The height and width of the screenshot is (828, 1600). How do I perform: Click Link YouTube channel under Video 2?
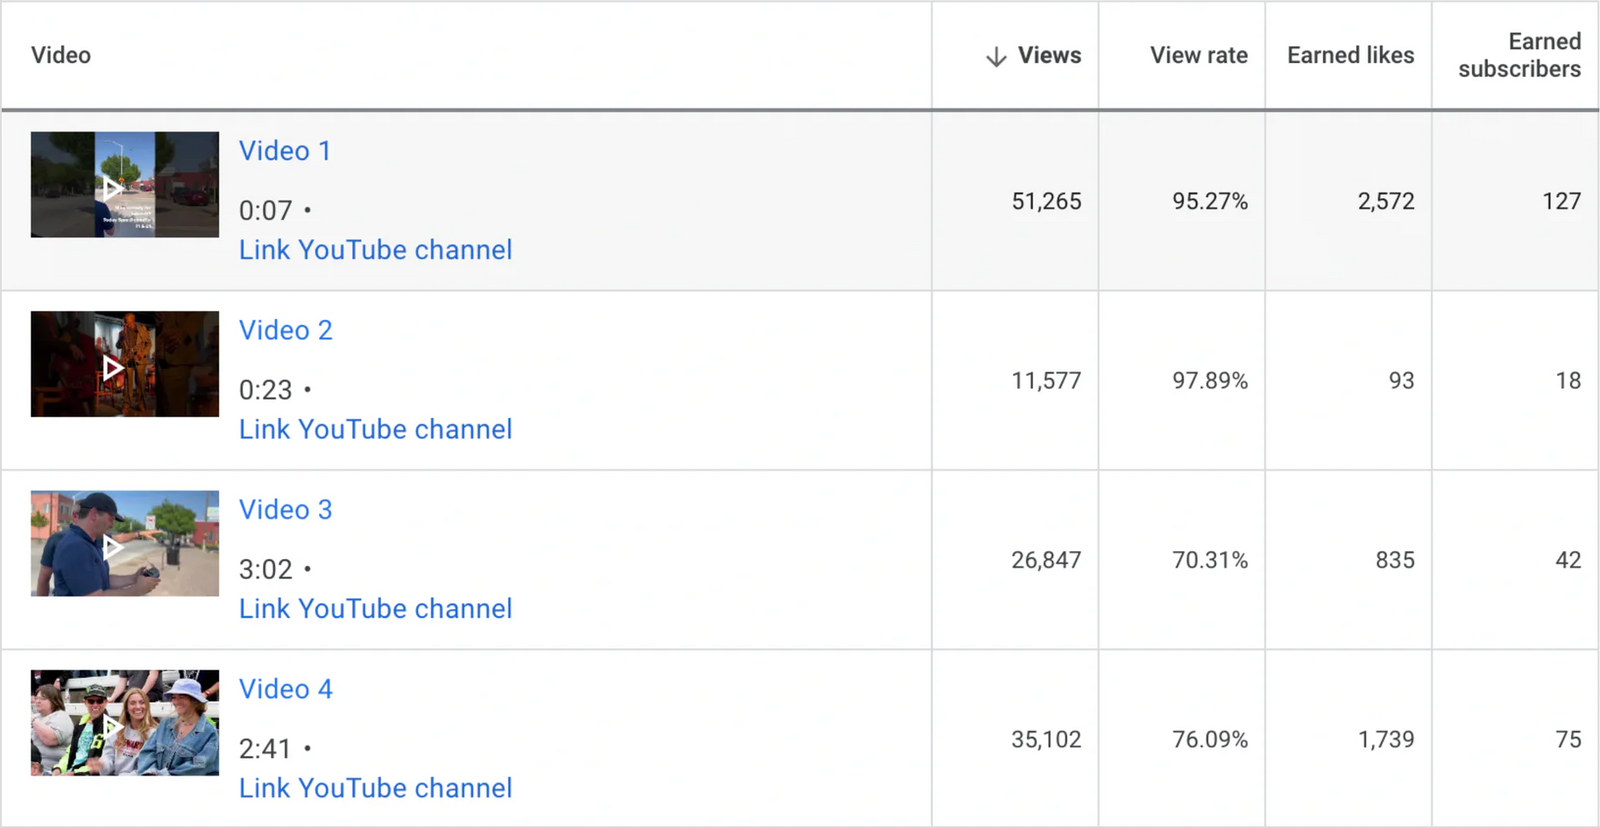(x=375, y=429)
